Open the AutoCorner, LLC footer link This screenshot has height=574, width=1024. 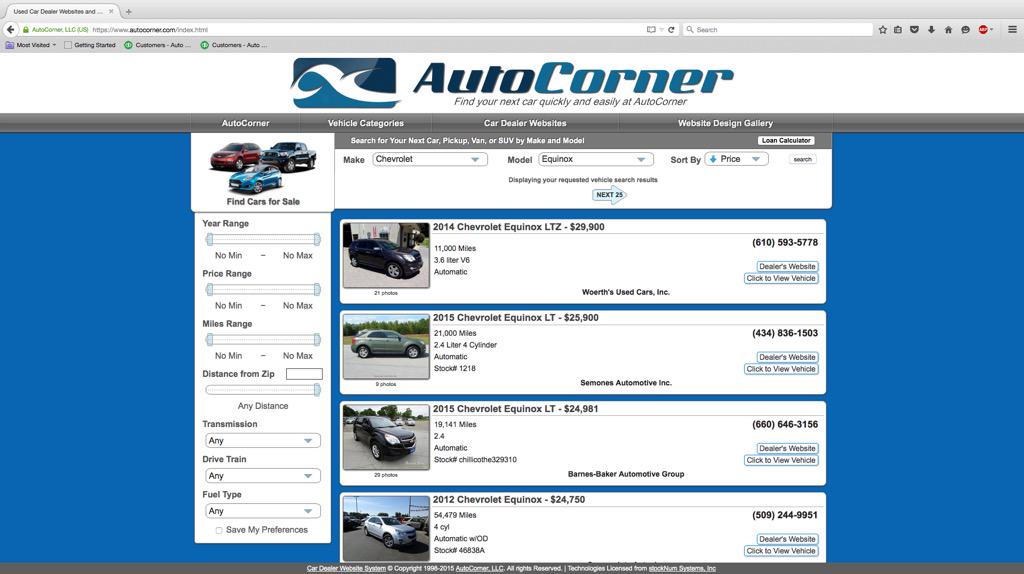point(479,568)
